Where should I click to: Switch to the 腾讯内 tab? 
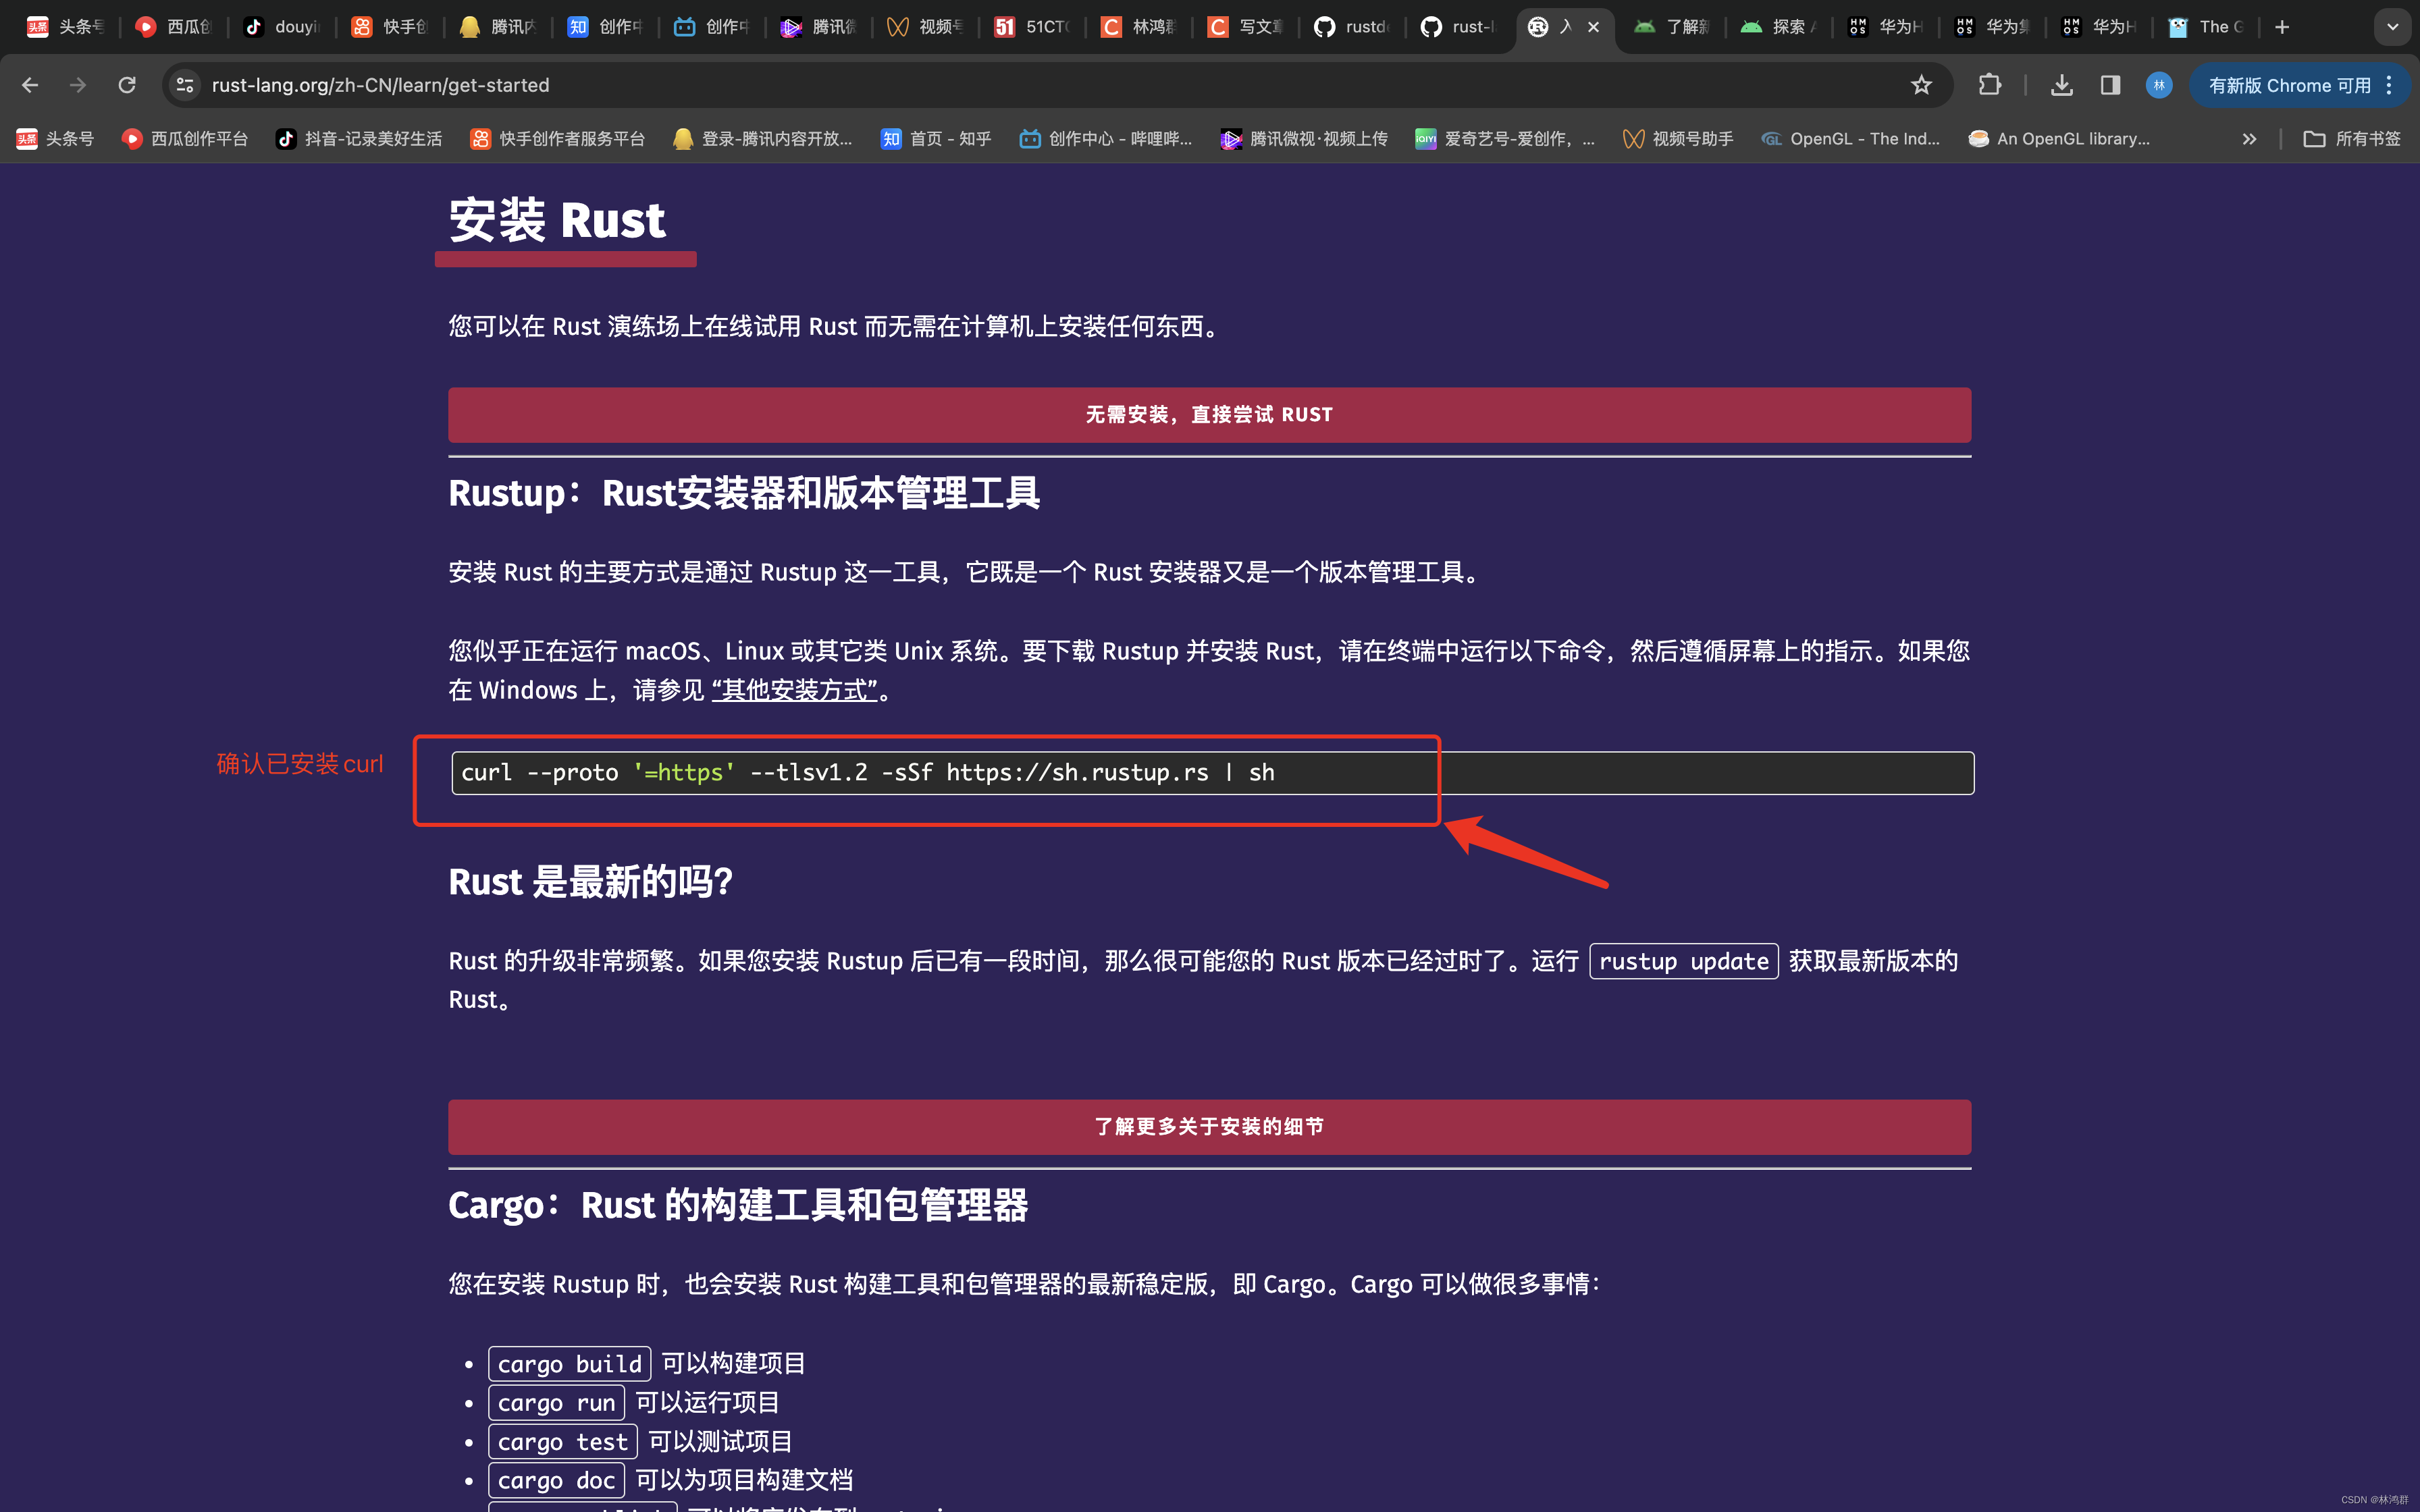[x=497, y=27]
